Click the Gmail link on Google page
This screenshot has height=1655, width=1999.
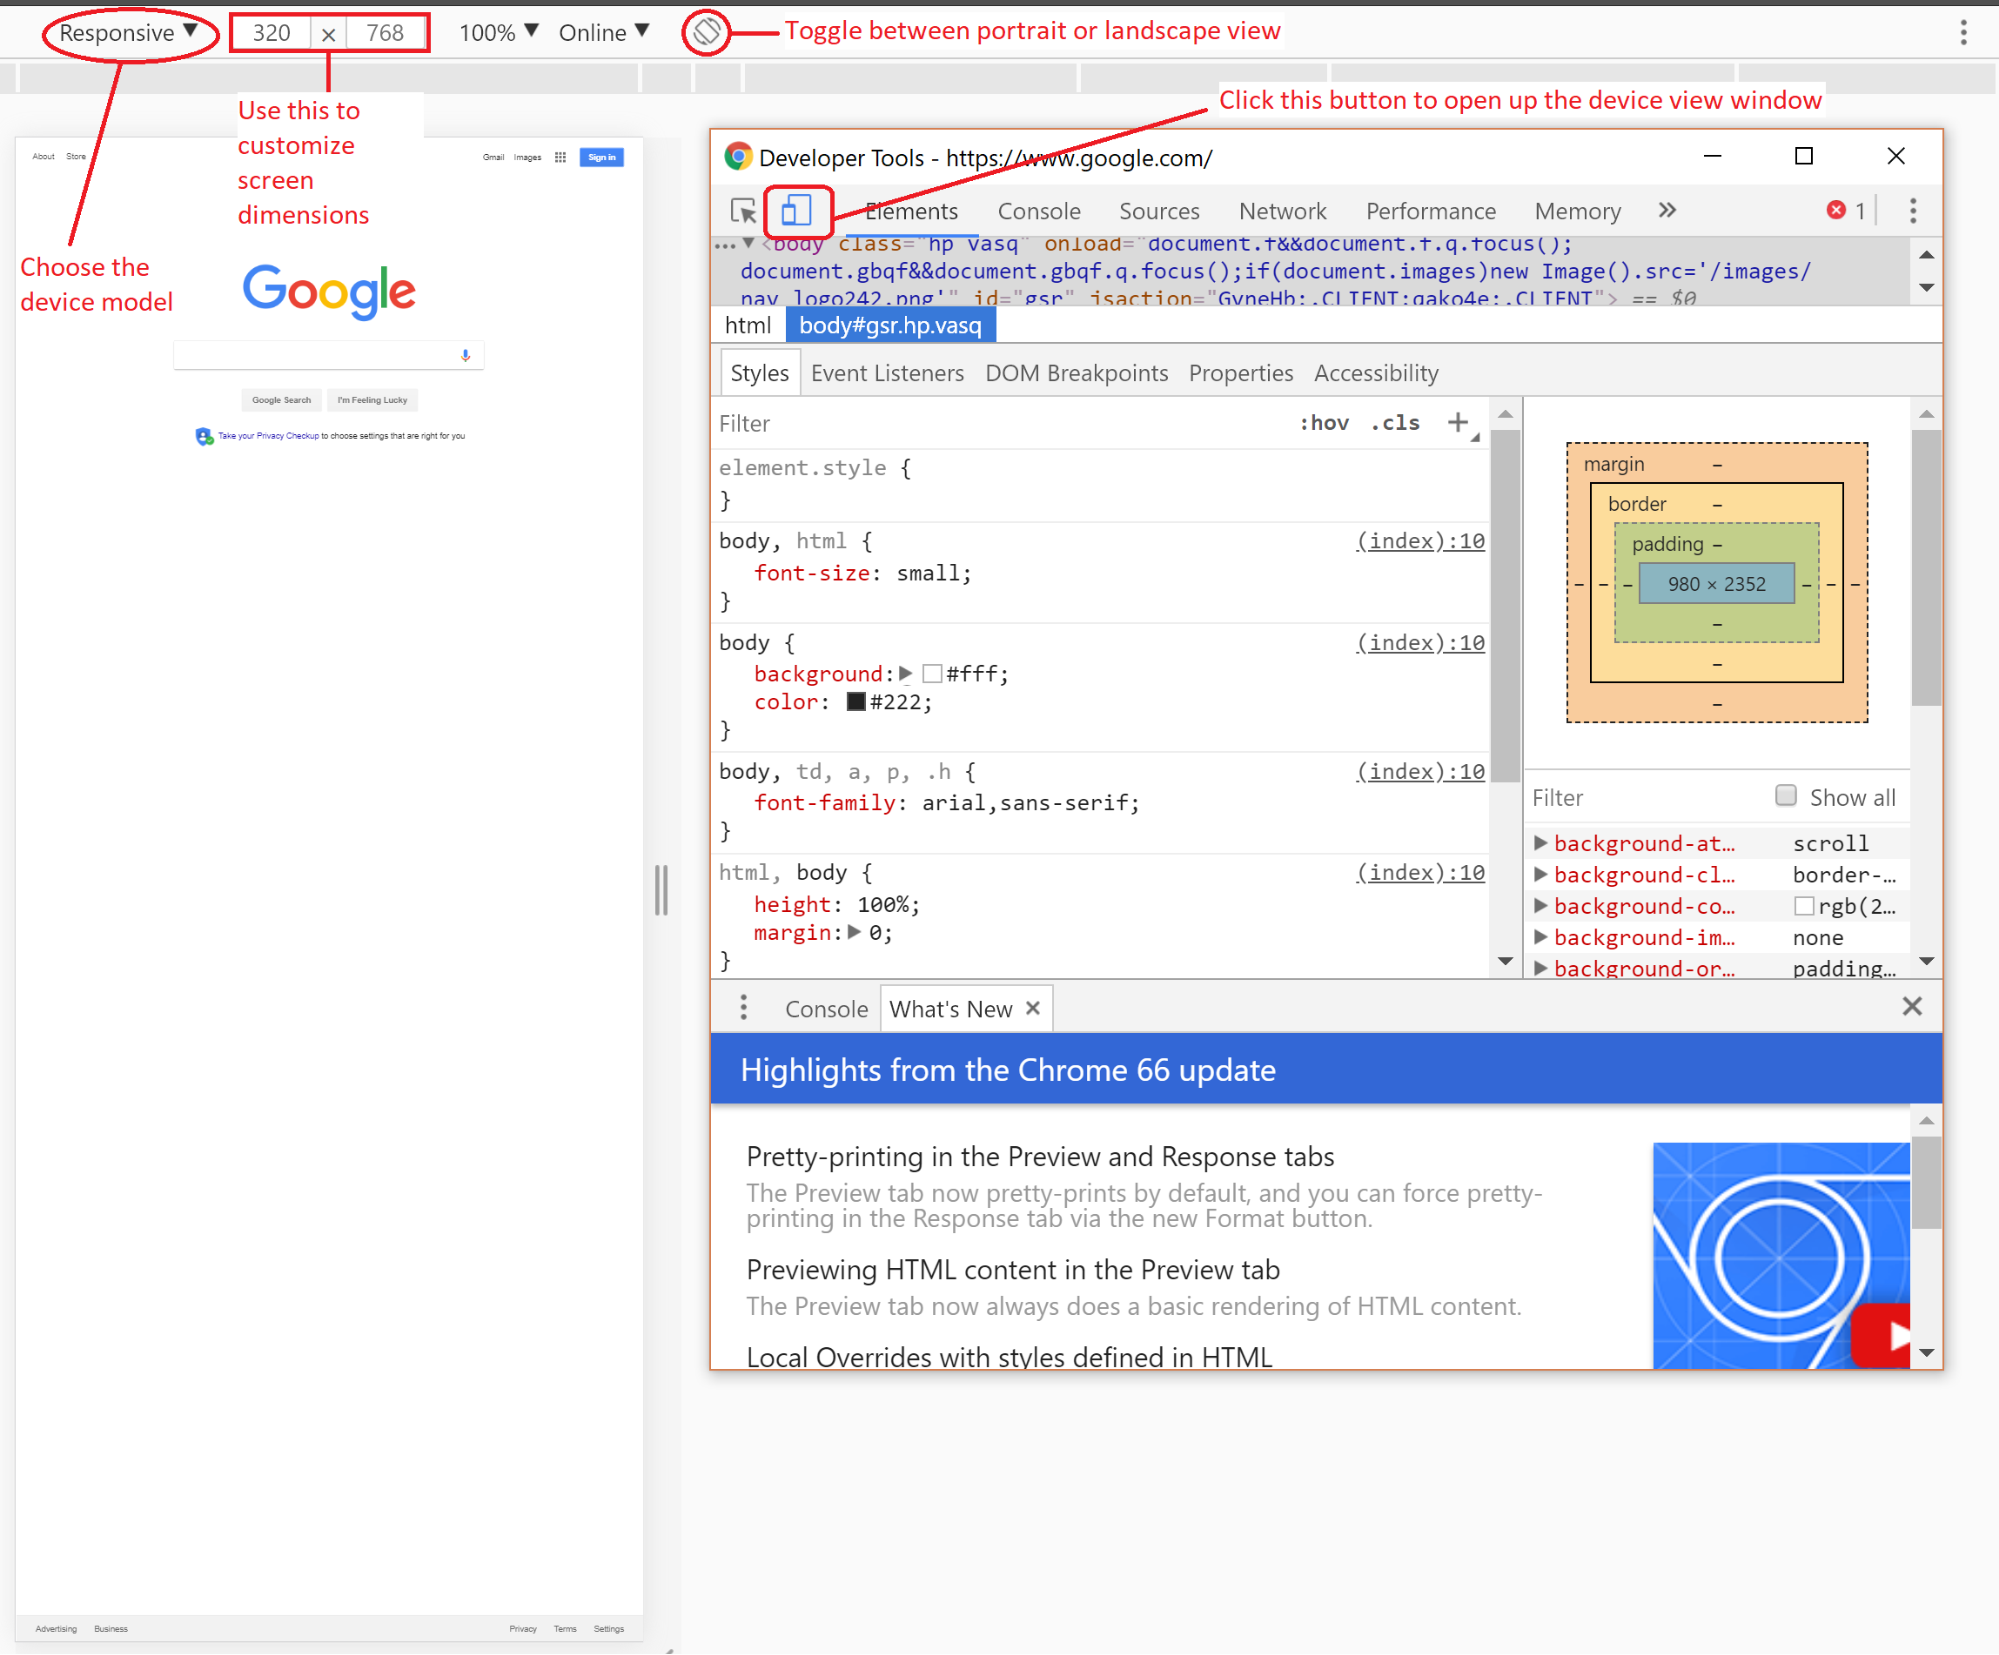click(x=493, y=157)
